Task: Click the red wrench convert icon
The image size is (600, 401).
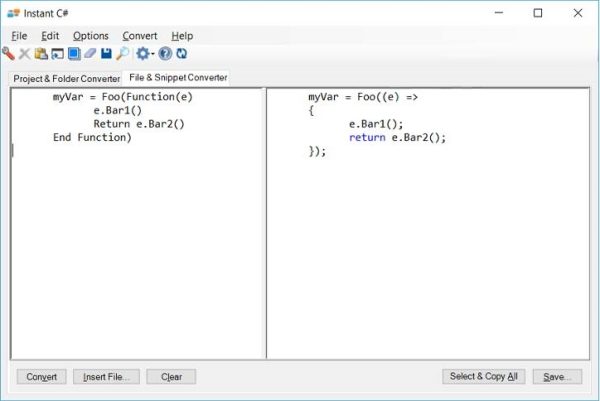Action: (8, 54)
